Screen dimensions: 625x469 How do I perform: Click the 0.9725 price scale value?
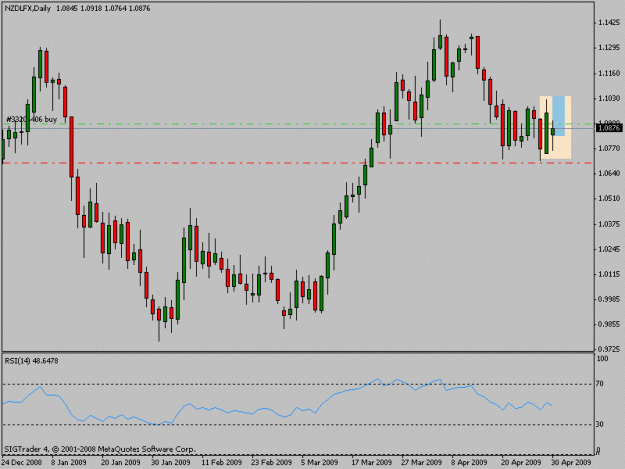(x=609, y=349)
